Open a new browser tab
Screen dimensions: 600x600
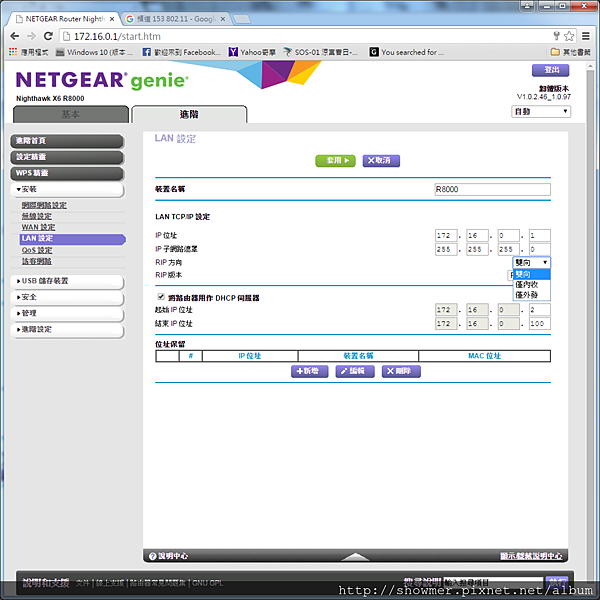click(x=242, y=19)
